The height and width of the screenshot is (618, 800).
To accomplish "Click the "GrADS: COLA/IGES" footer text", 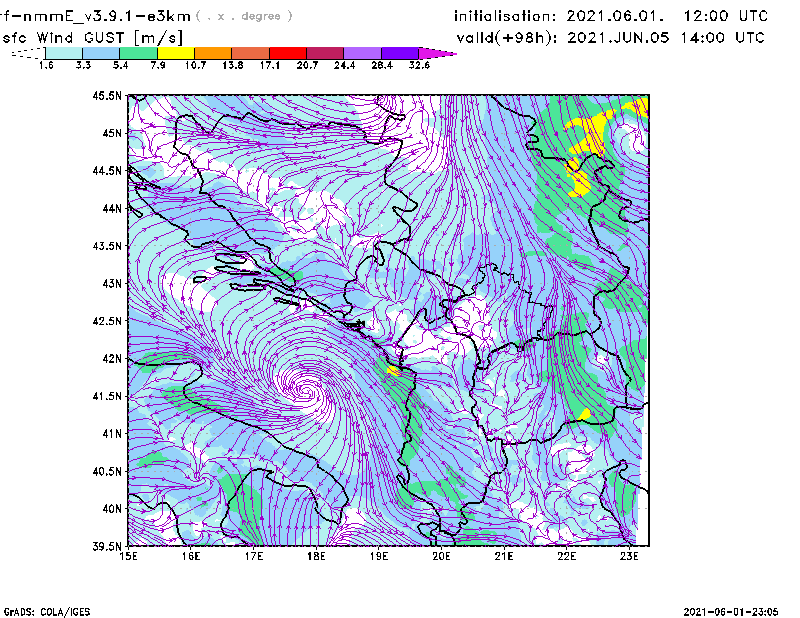I will click(47, 612).
